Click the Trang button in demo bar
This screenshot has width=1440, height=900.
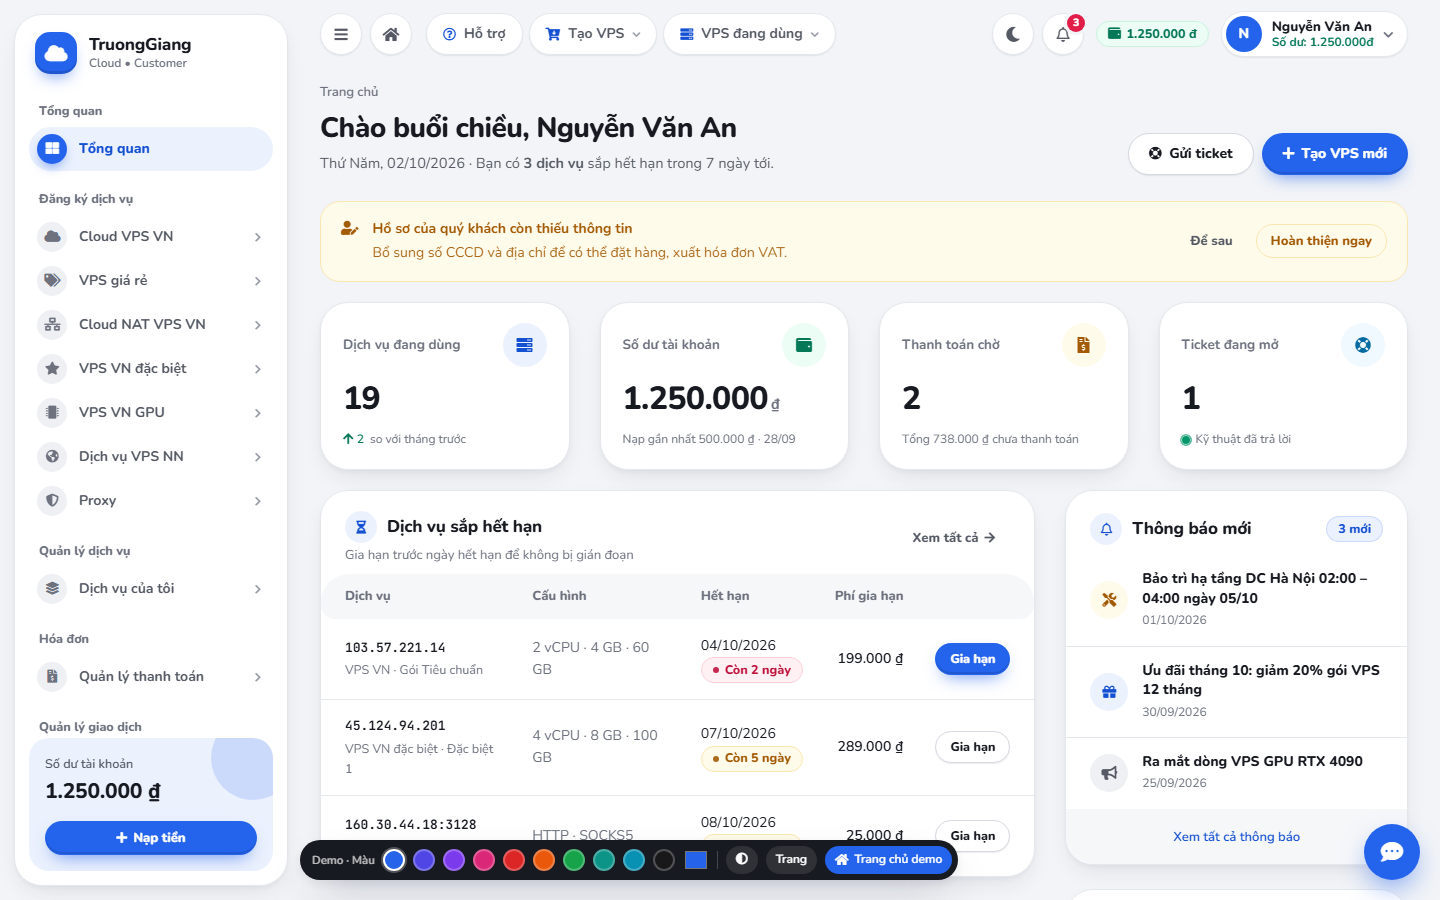tap(791, 859)
